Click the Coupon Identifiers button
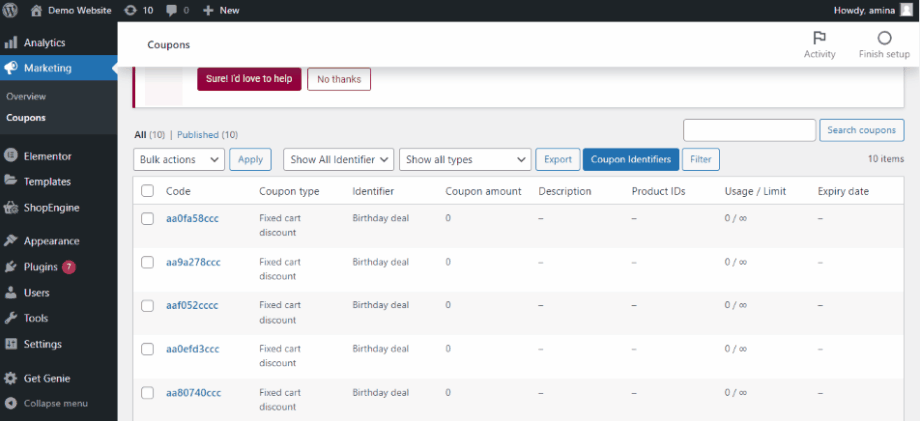The height and width of the screenshot is (421, 920). click(x=631, y=159)
